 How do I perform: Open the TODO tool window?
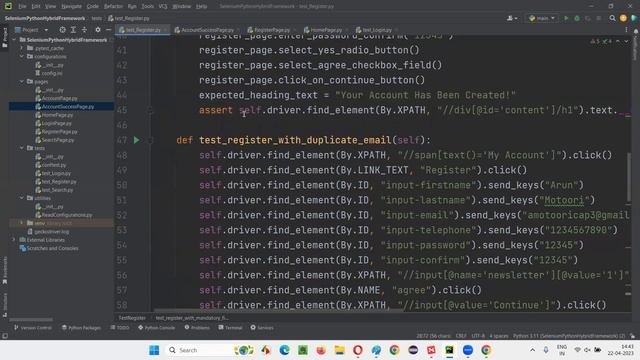[x=120, y=328]
